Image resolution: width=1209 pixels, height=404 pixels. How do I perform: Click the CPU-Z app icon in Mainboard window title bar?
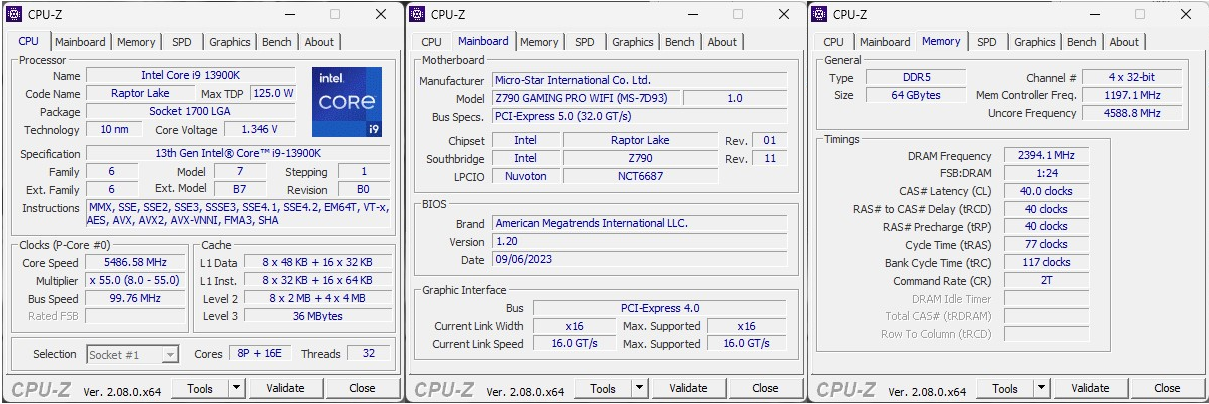point(417,14)
